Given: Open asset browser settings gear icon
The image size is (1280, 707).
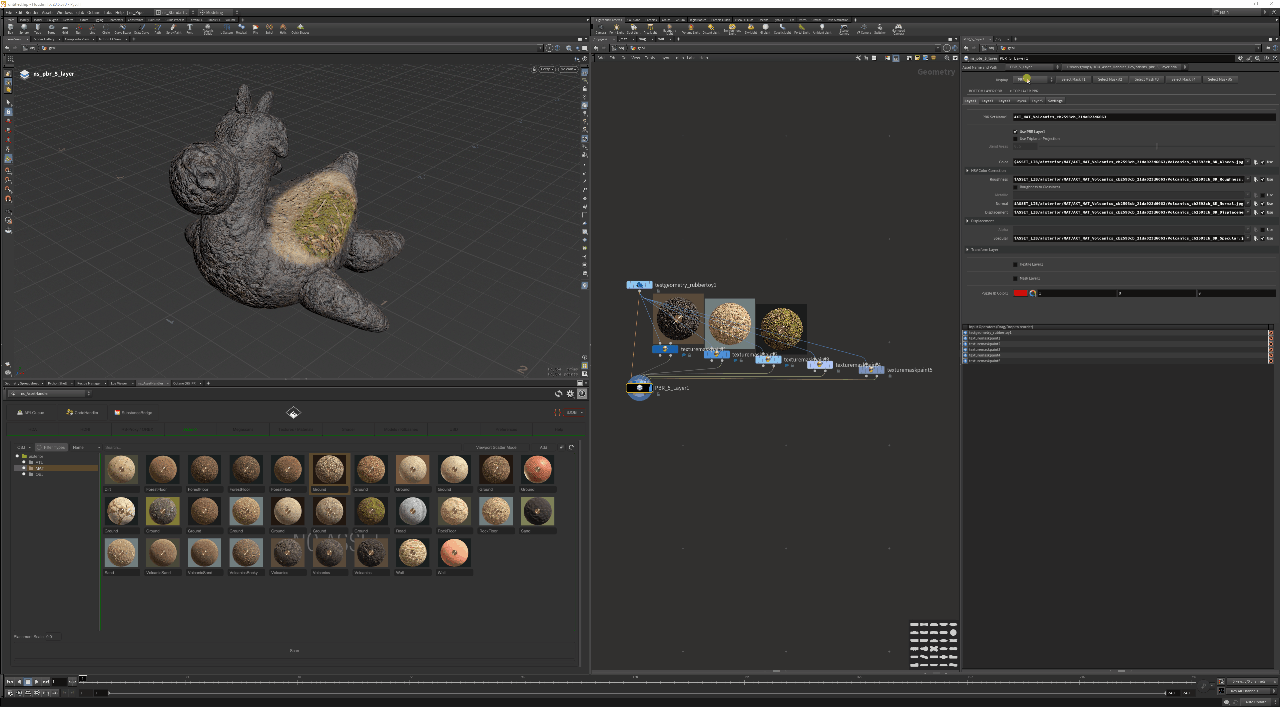Looking at the screenshot, I should coord(570,394).
